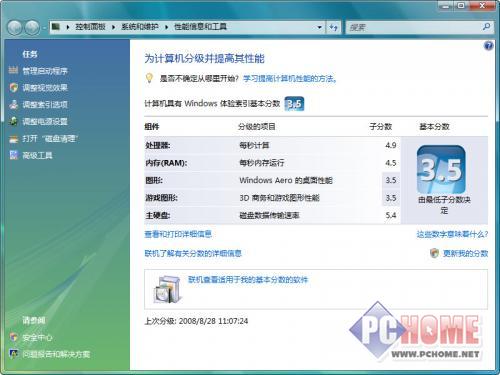Click the back navigation arrow button

tap(15, 27)
